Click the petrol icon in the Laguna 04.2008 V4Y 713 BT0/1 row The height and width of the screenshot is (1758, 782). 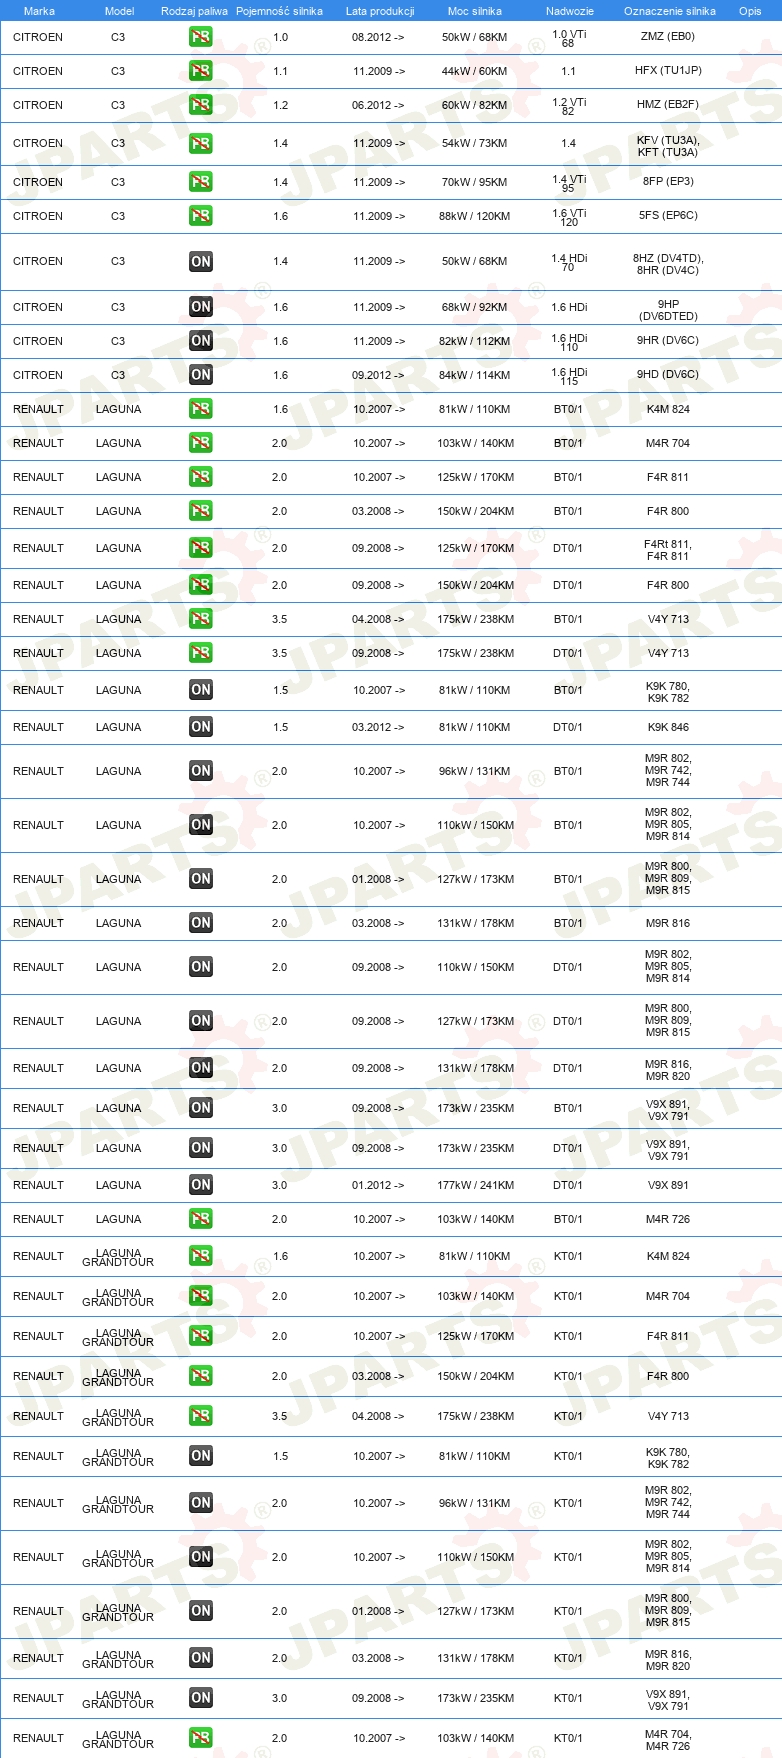tap(200, 619)
